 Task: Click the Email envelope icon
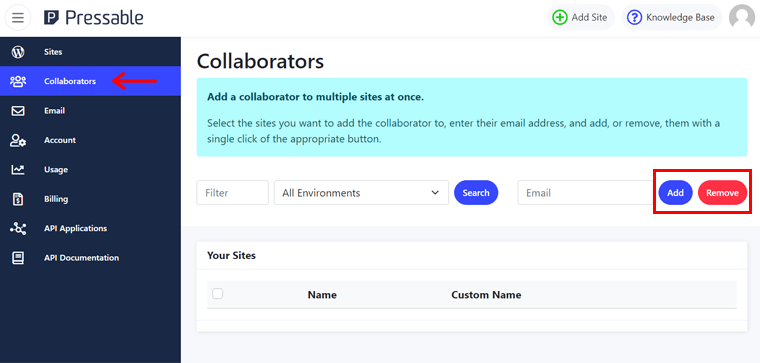pos(18,111)
